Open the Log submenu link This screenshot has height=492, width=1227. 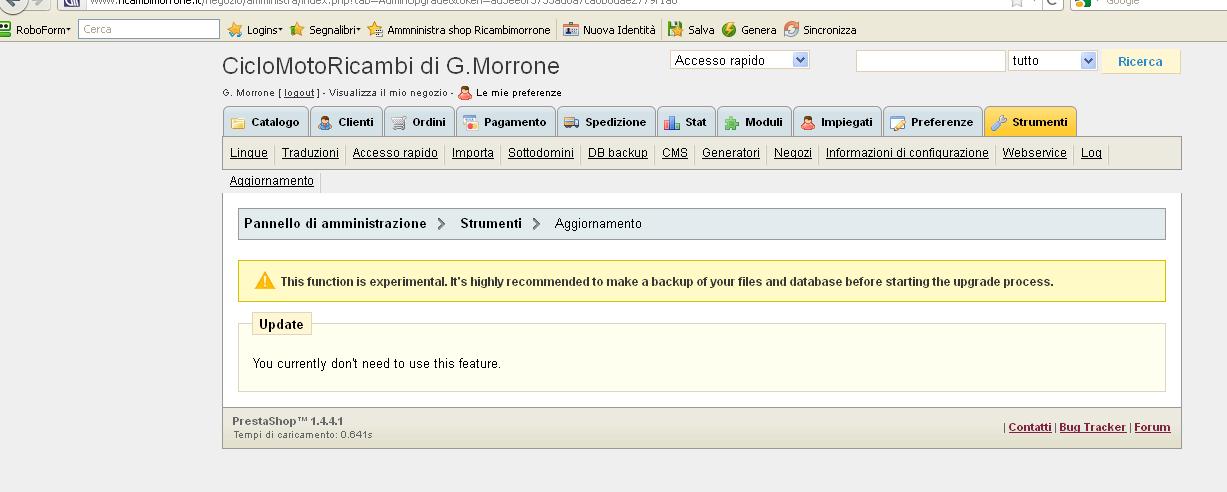(x=1091, y=153)
